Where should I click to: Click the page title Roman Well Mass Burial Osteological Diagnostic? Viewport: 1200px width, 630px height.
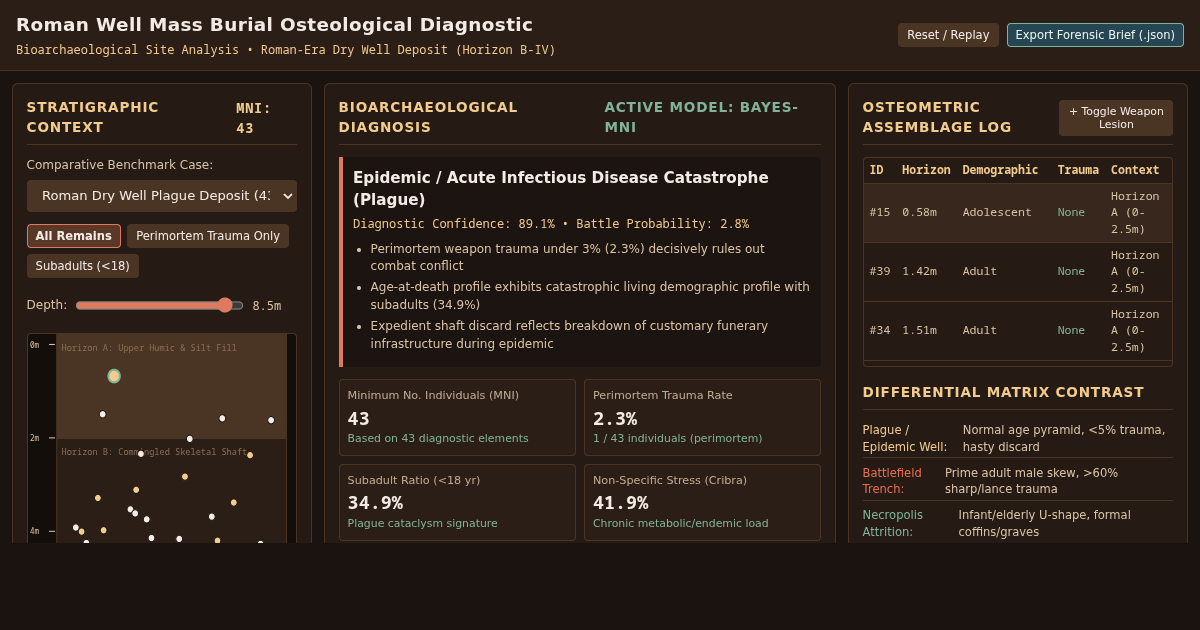click(x=274, y=24)
